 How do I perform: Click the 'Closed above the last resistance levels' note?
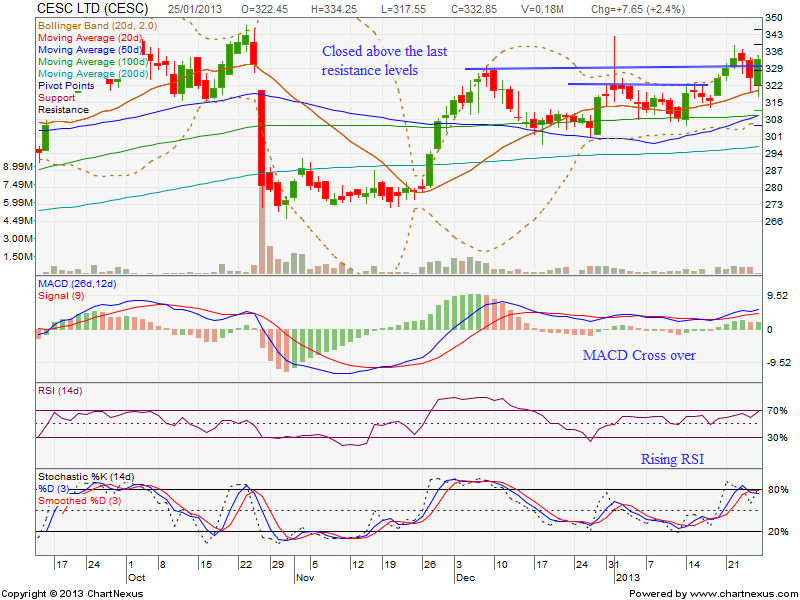tap(384, 60)
